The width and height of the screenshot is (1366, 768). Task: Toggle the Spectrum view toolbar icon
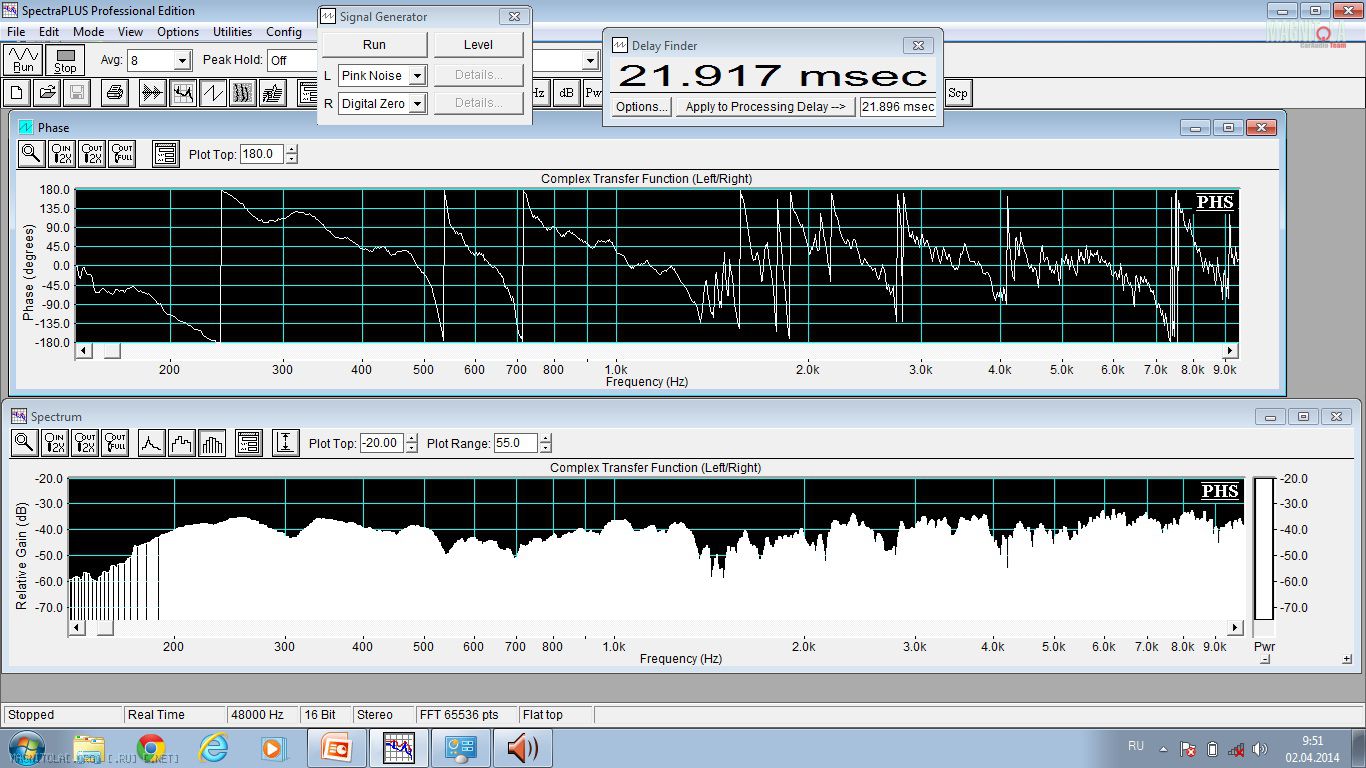[182, 93]
